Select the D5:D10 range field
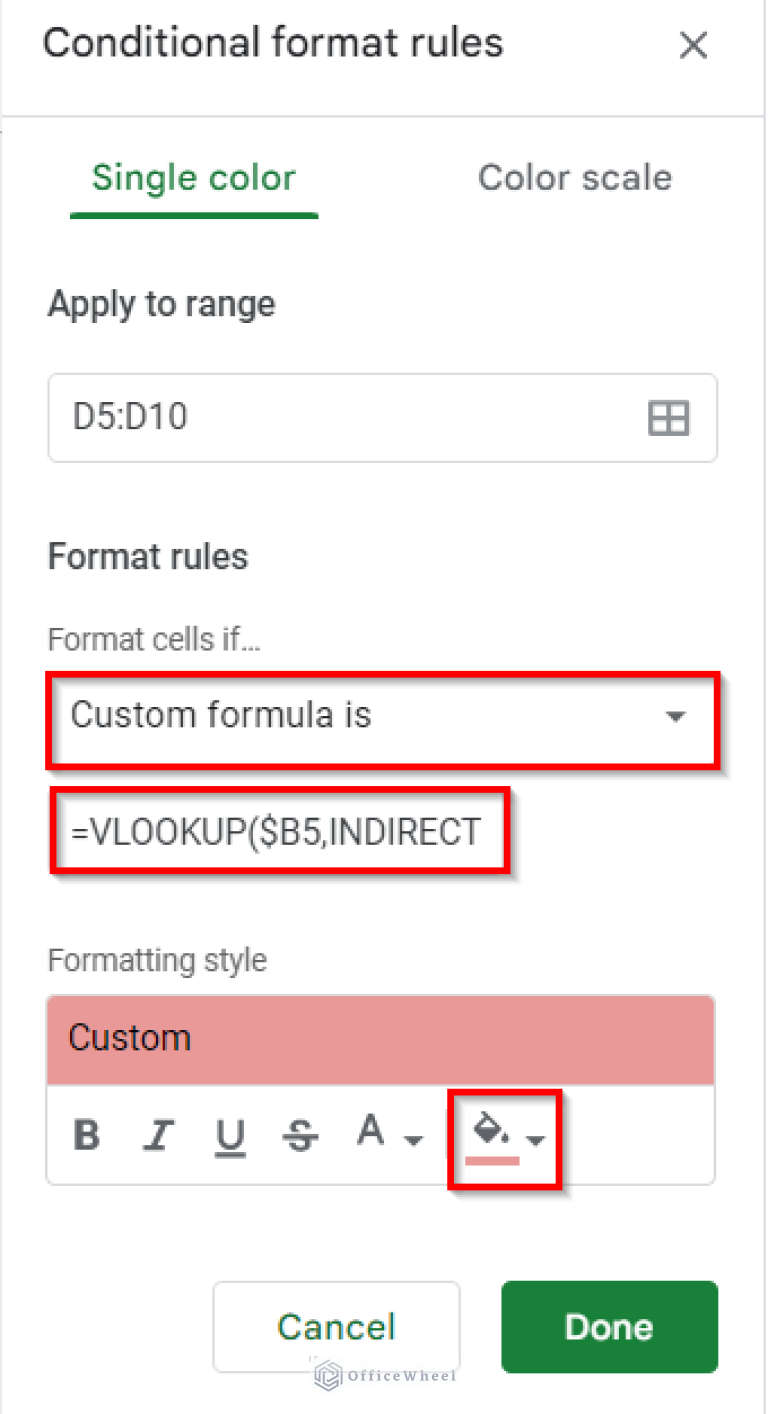Viewport: 768px width, 1414px height. (x=300, y=418)
